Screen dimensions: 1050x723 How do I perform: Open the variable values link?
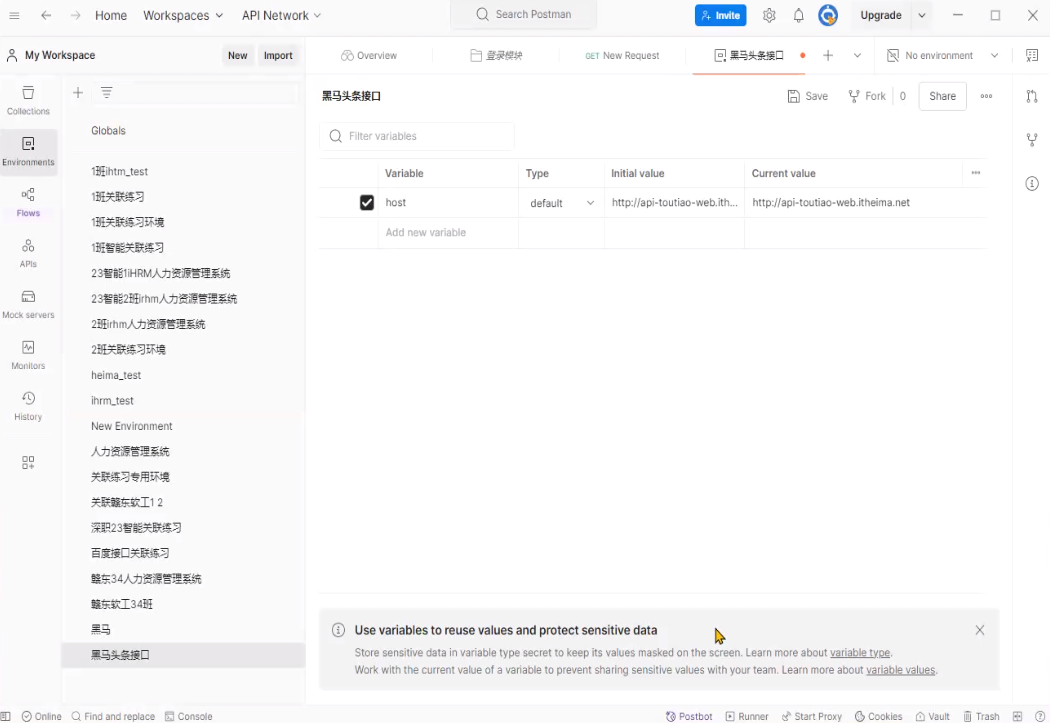pos(901,670)
